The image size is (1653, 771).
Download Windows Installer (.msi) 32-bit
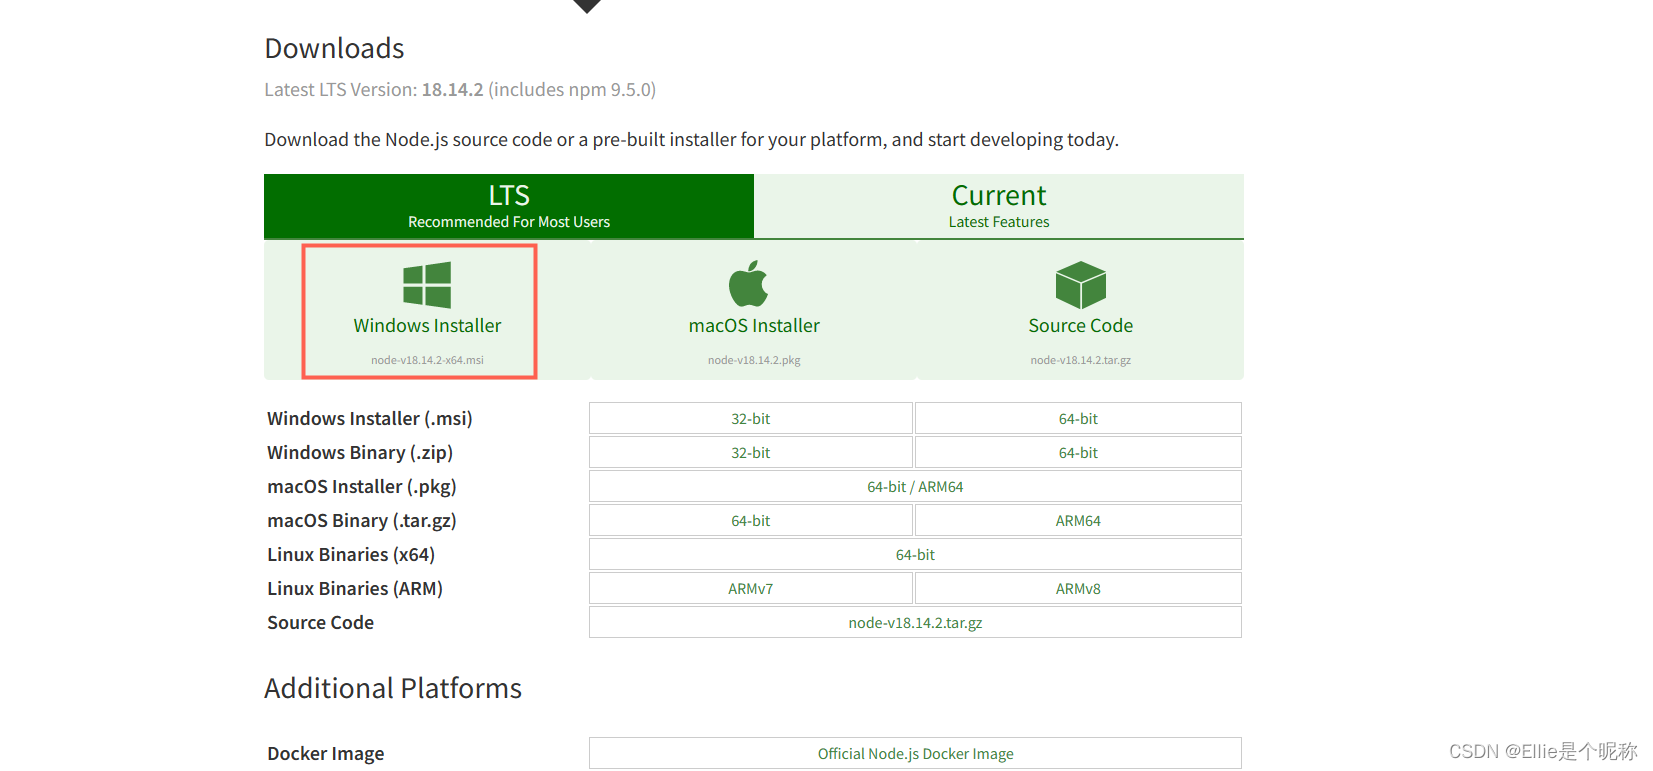[751, 418]
